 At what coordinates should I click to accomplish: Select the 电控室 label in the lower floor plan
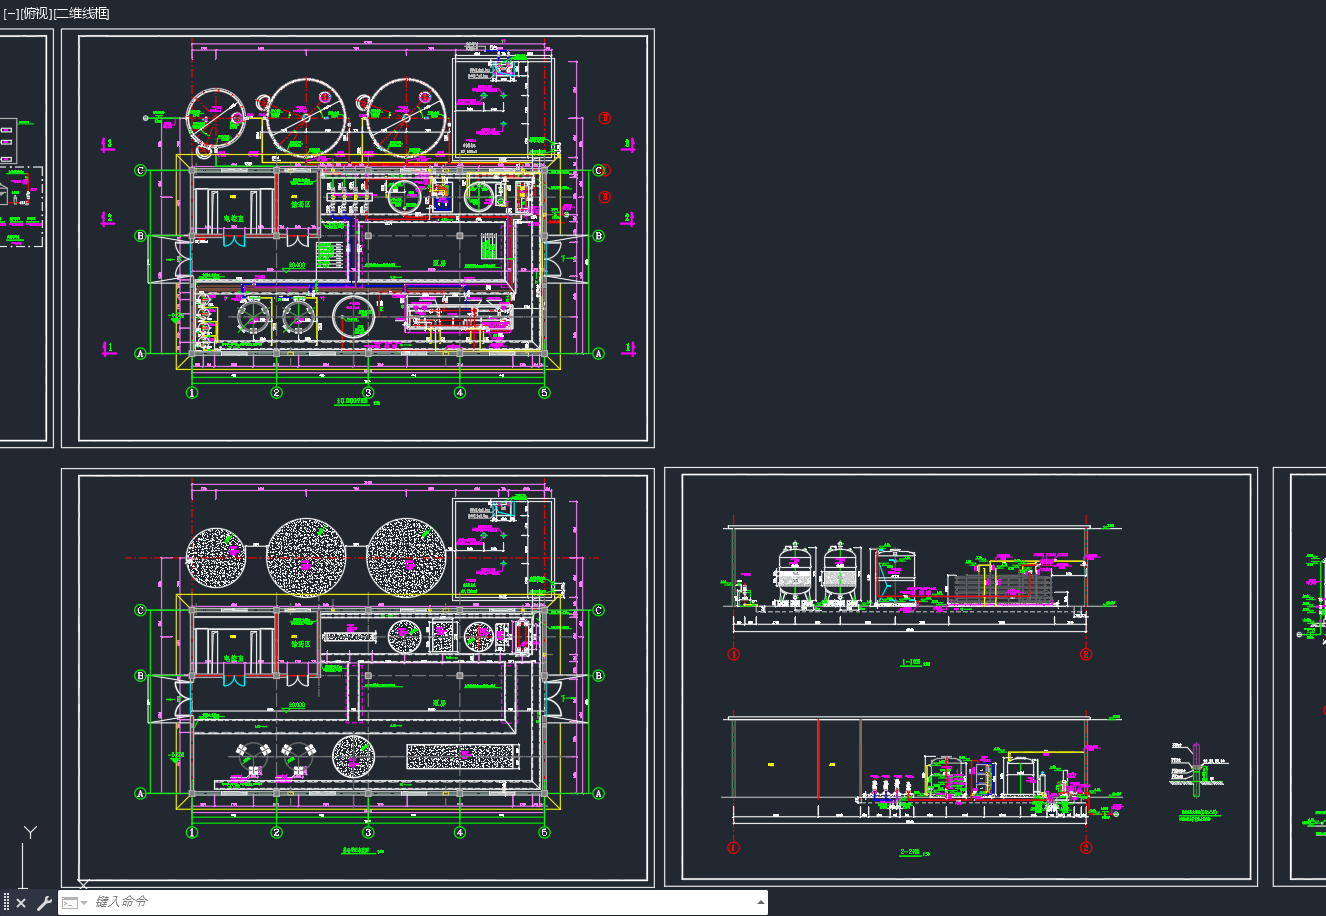[x=233, y=659]
